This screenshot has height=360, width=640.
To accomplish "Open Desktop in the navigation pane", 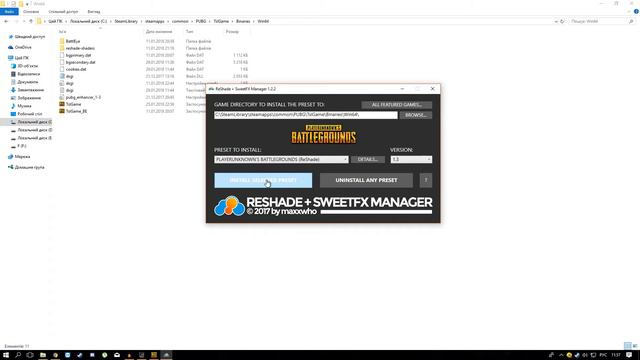I will tap(29, 114).
